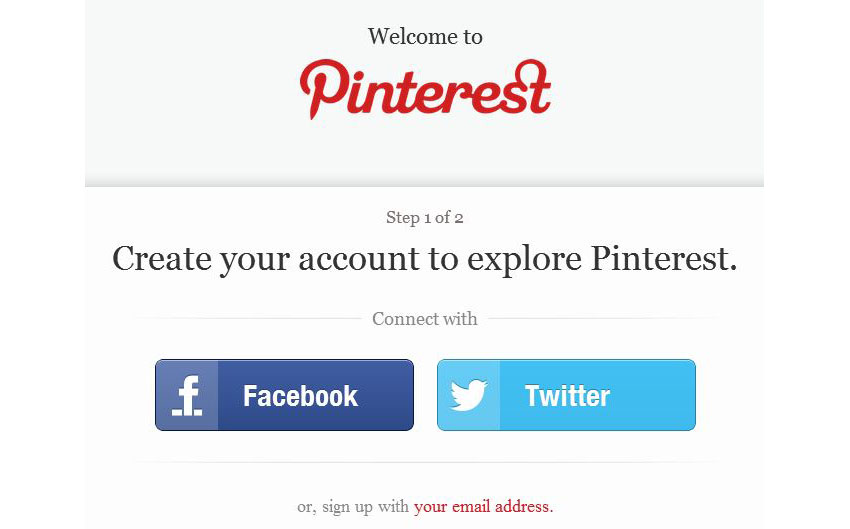The width and height of the screenshot is (850, 529).
Task: Click the 'Step 1 of 2' indicator
Action: (x=424, y=218)
